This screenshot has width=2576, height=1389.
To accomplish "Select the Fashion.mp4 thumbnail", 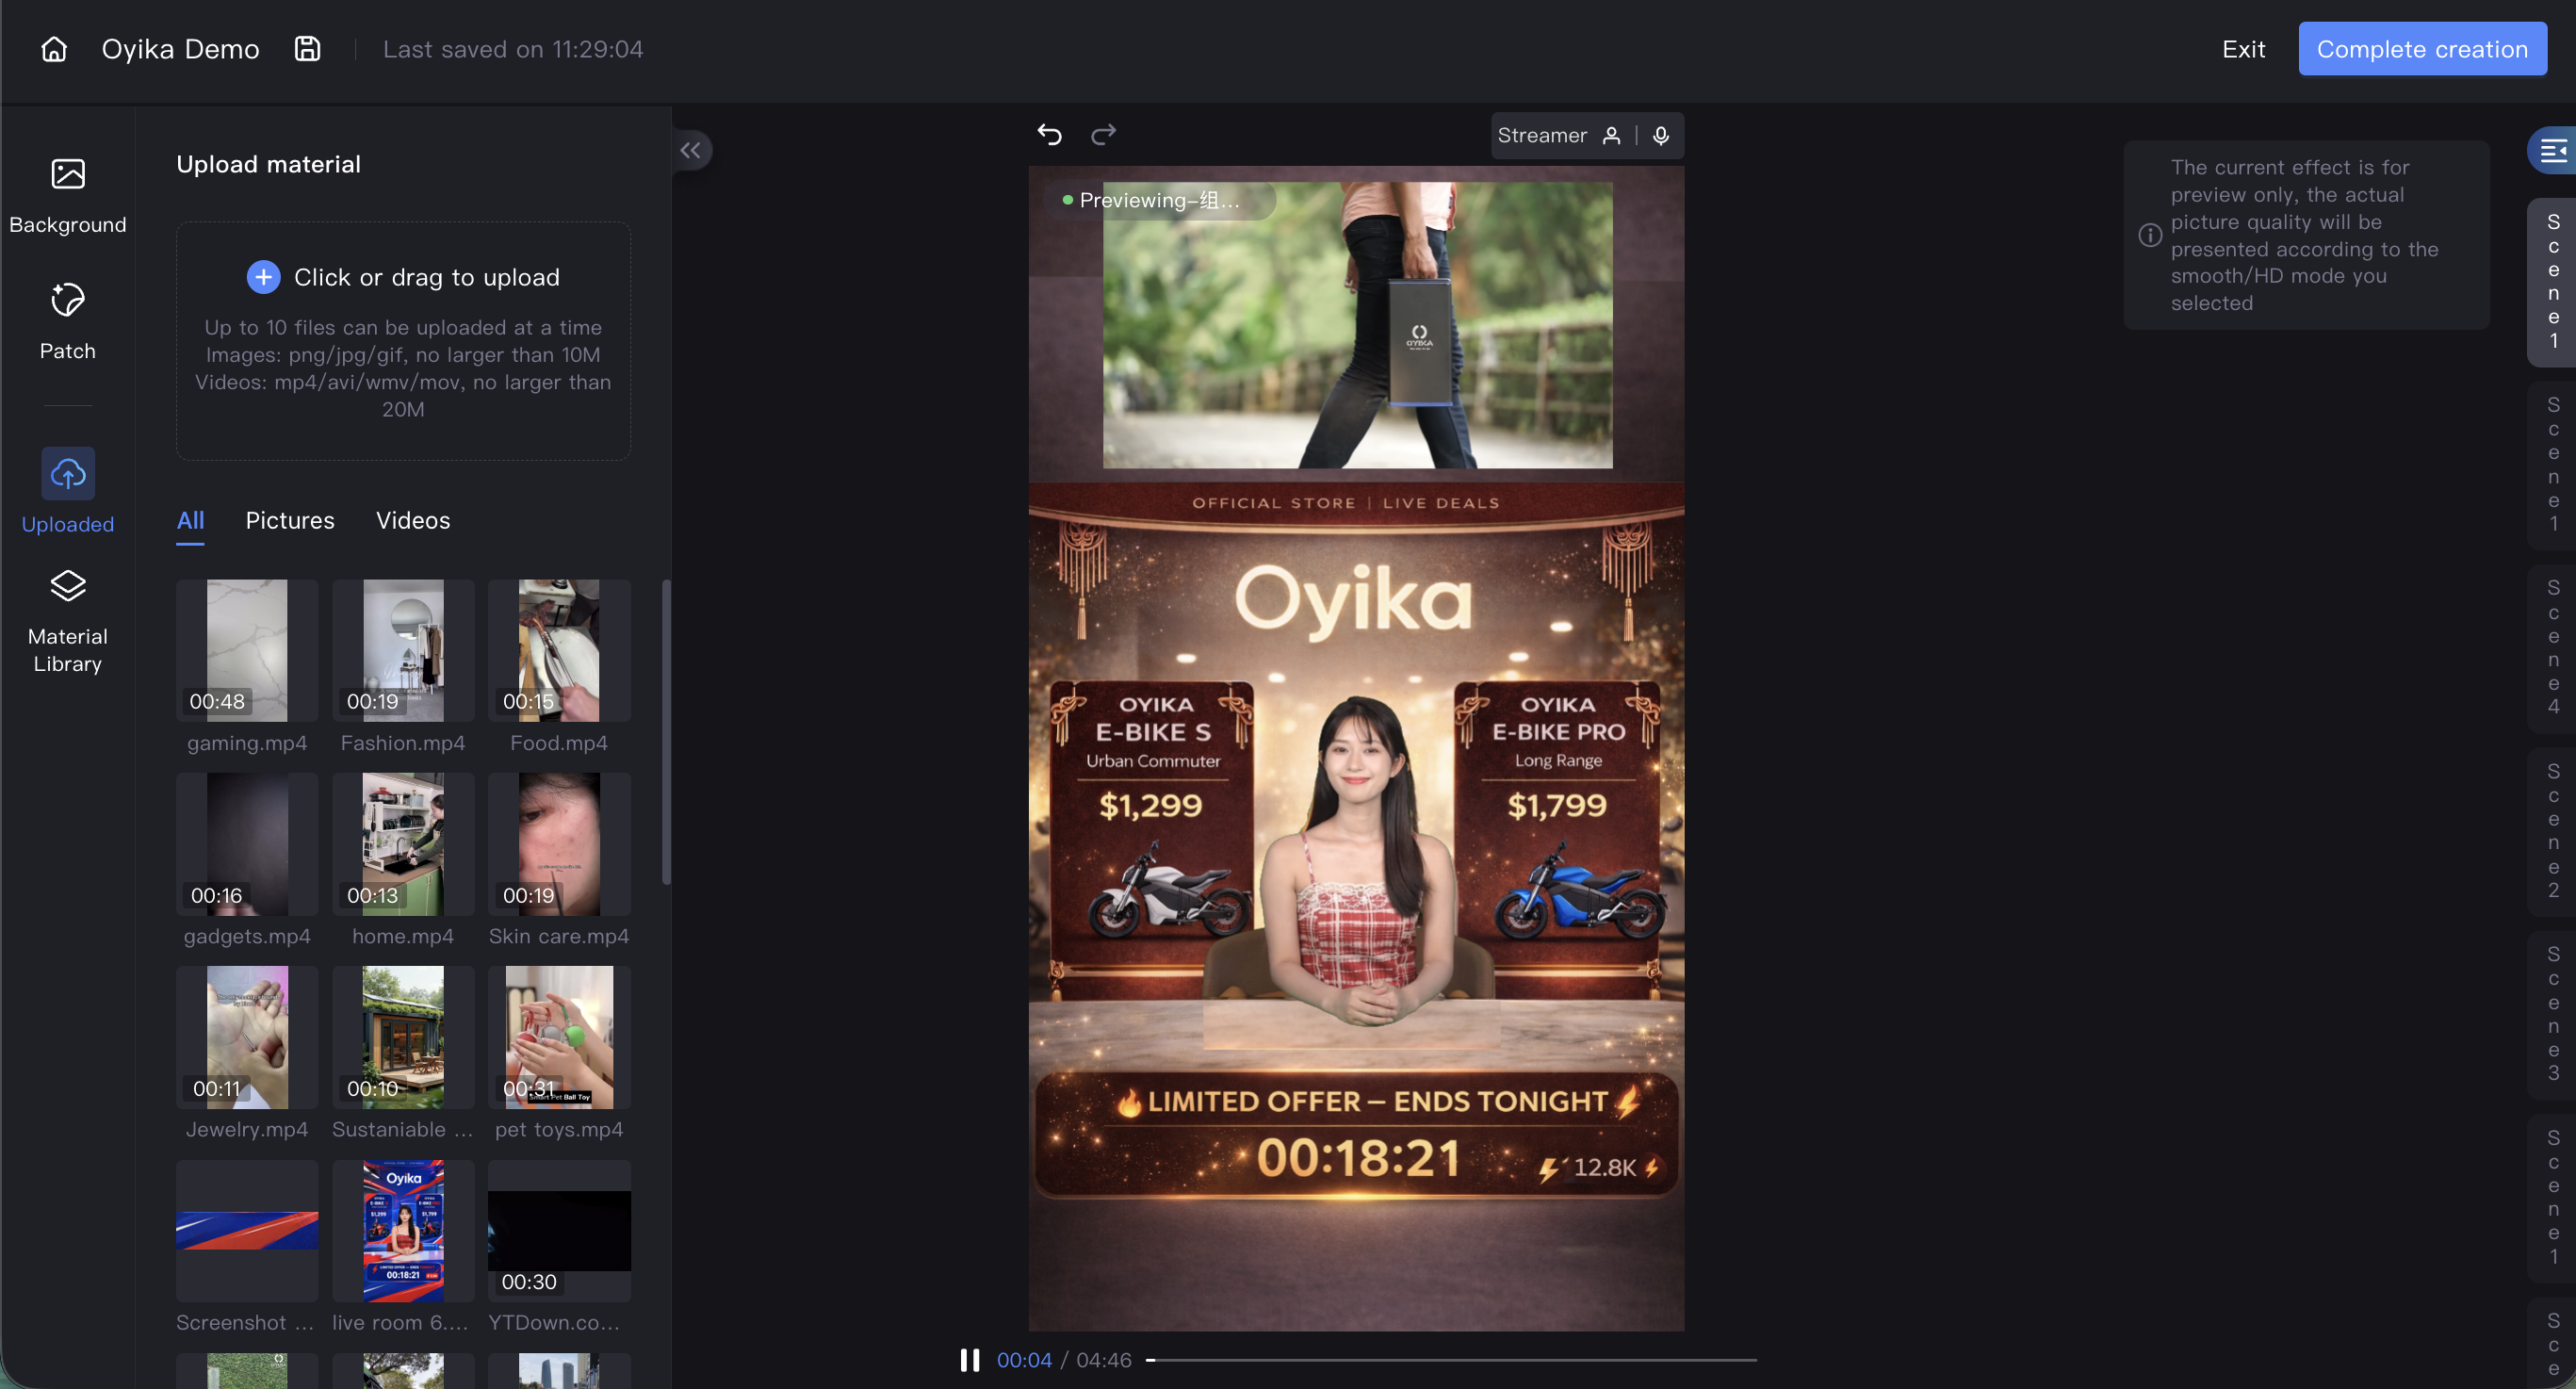I will [403, 651].
